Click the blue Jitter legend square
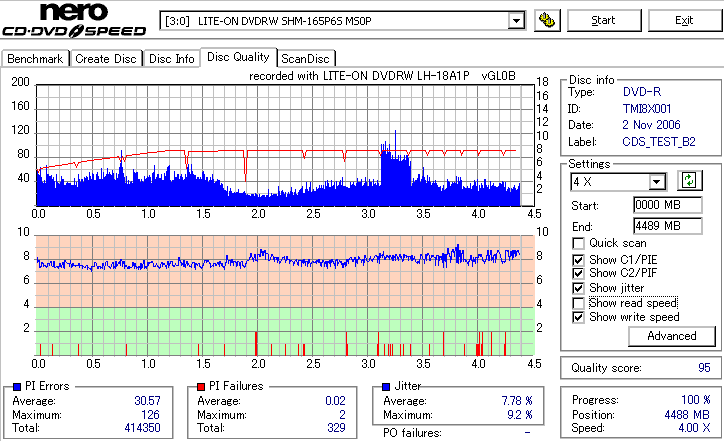 [386, 387]
